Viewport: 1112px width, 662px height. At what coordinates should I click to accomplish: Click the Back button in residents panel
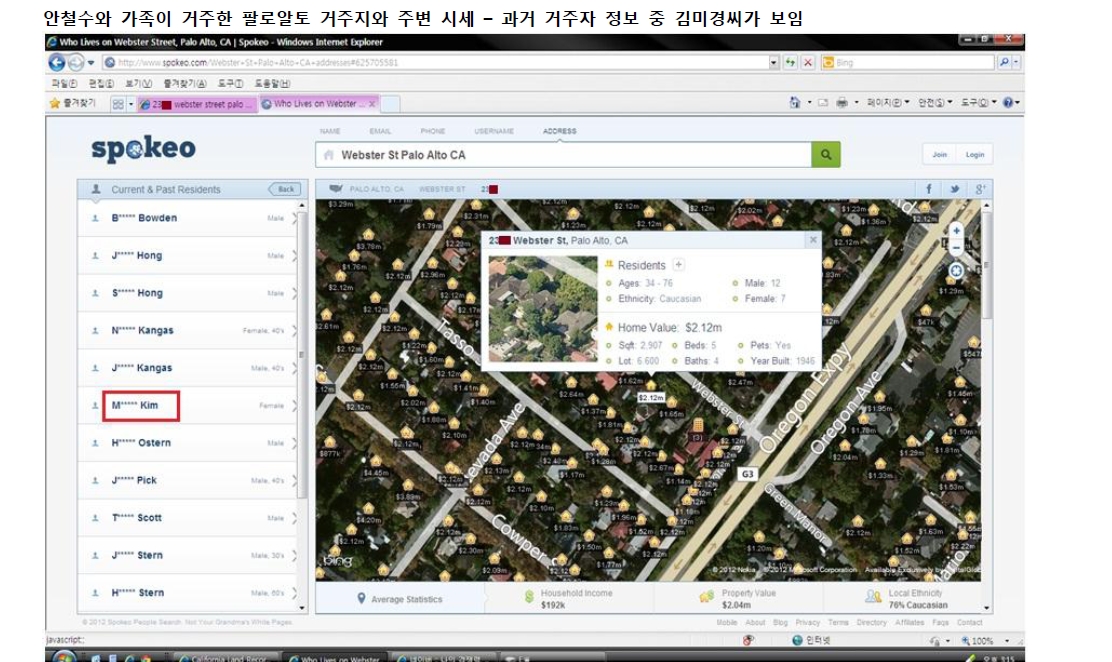(x=285, y=189)
